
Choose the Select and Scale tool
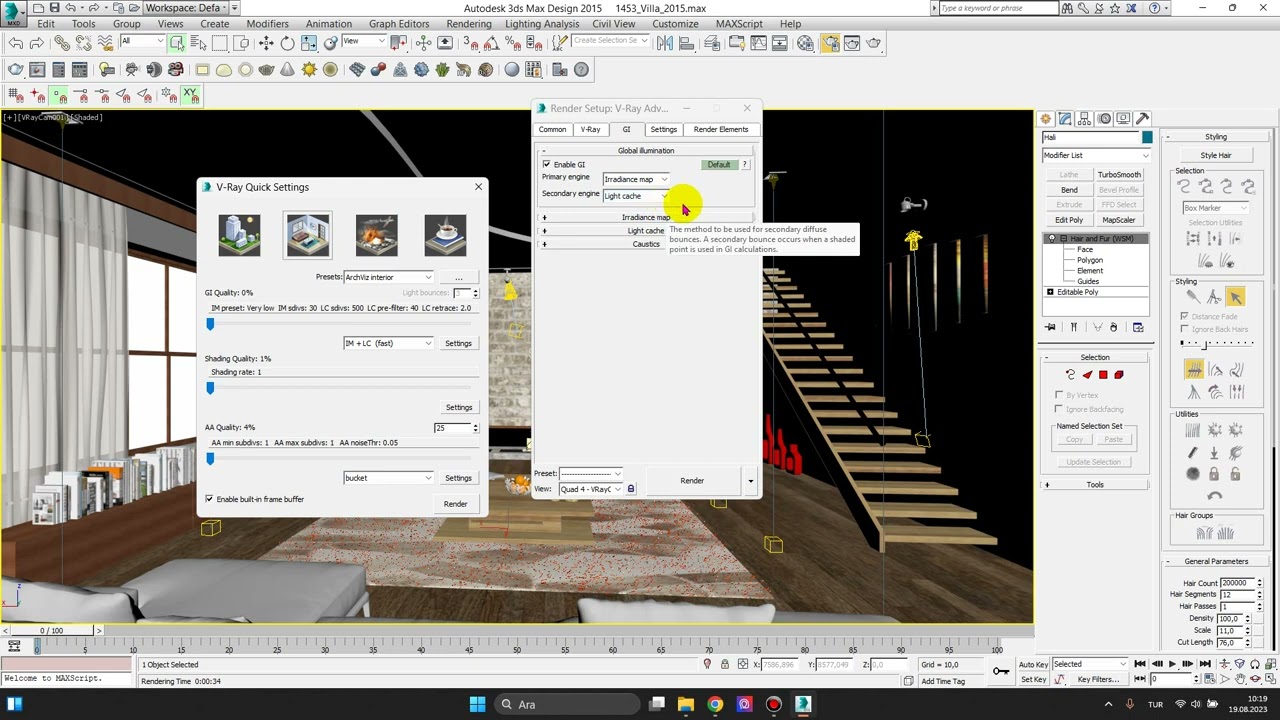(309, 43)
